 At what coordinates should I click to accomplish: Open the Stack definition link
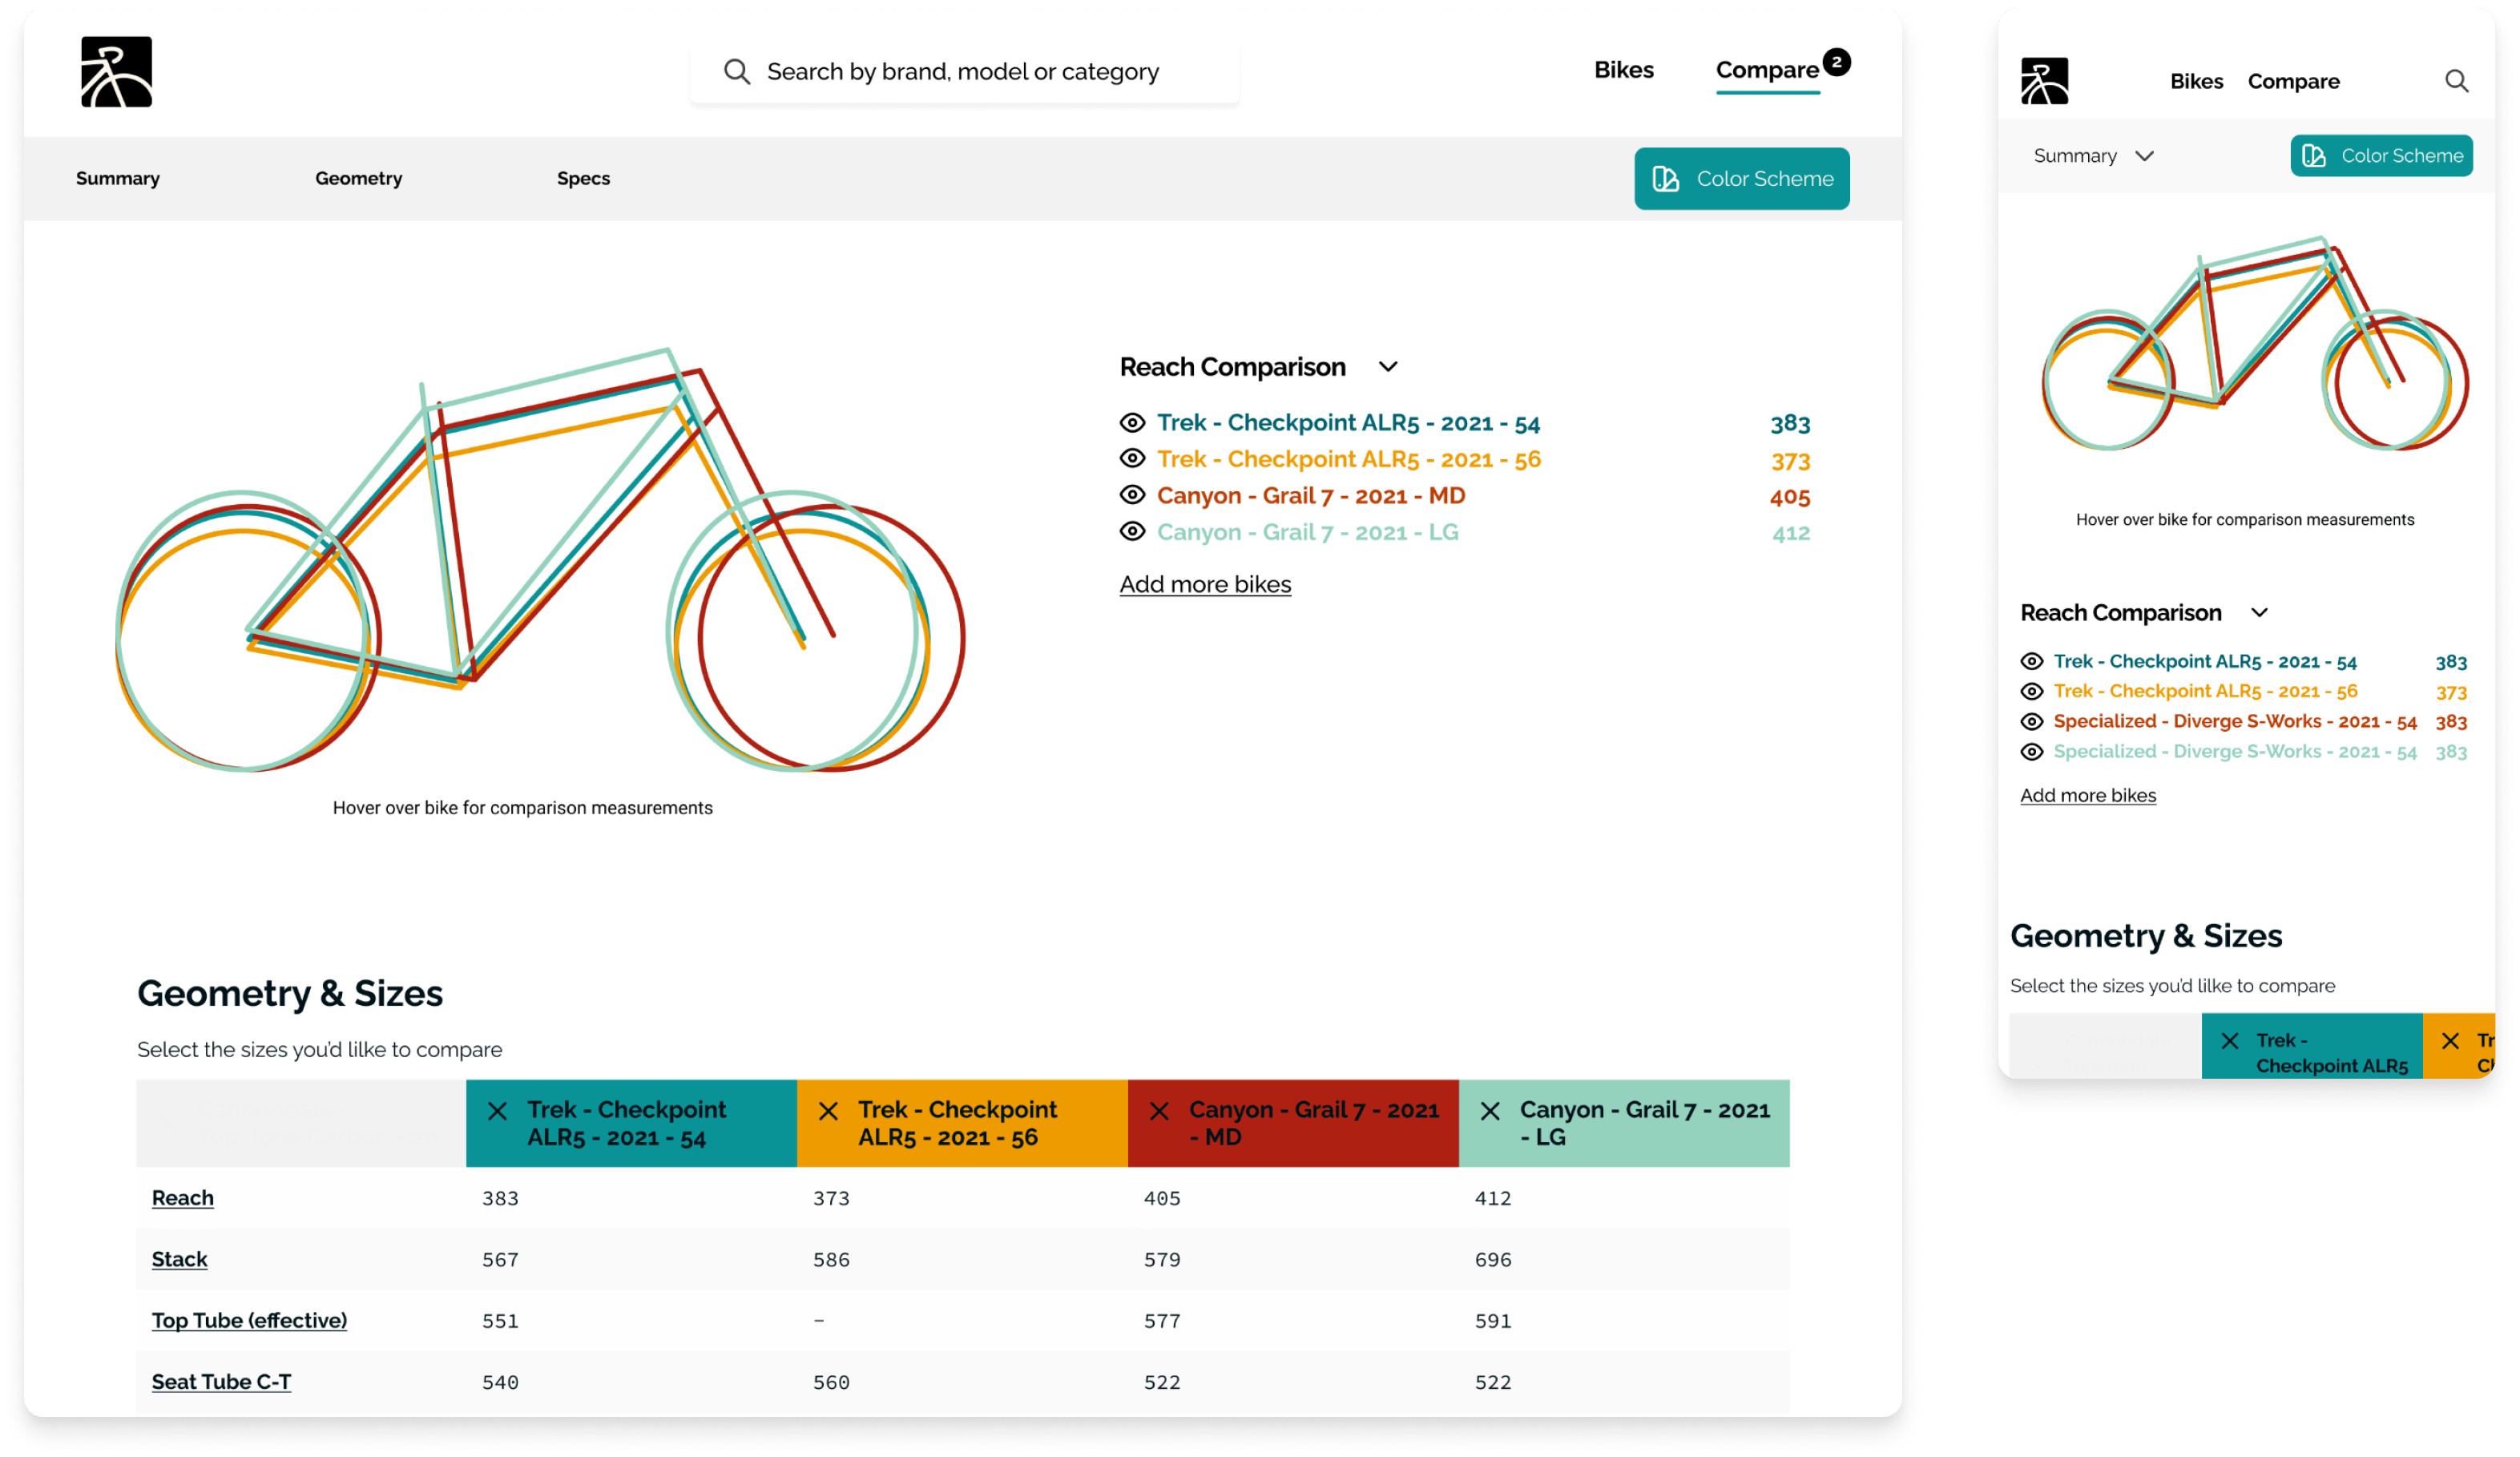click(x=180, y=1259)
